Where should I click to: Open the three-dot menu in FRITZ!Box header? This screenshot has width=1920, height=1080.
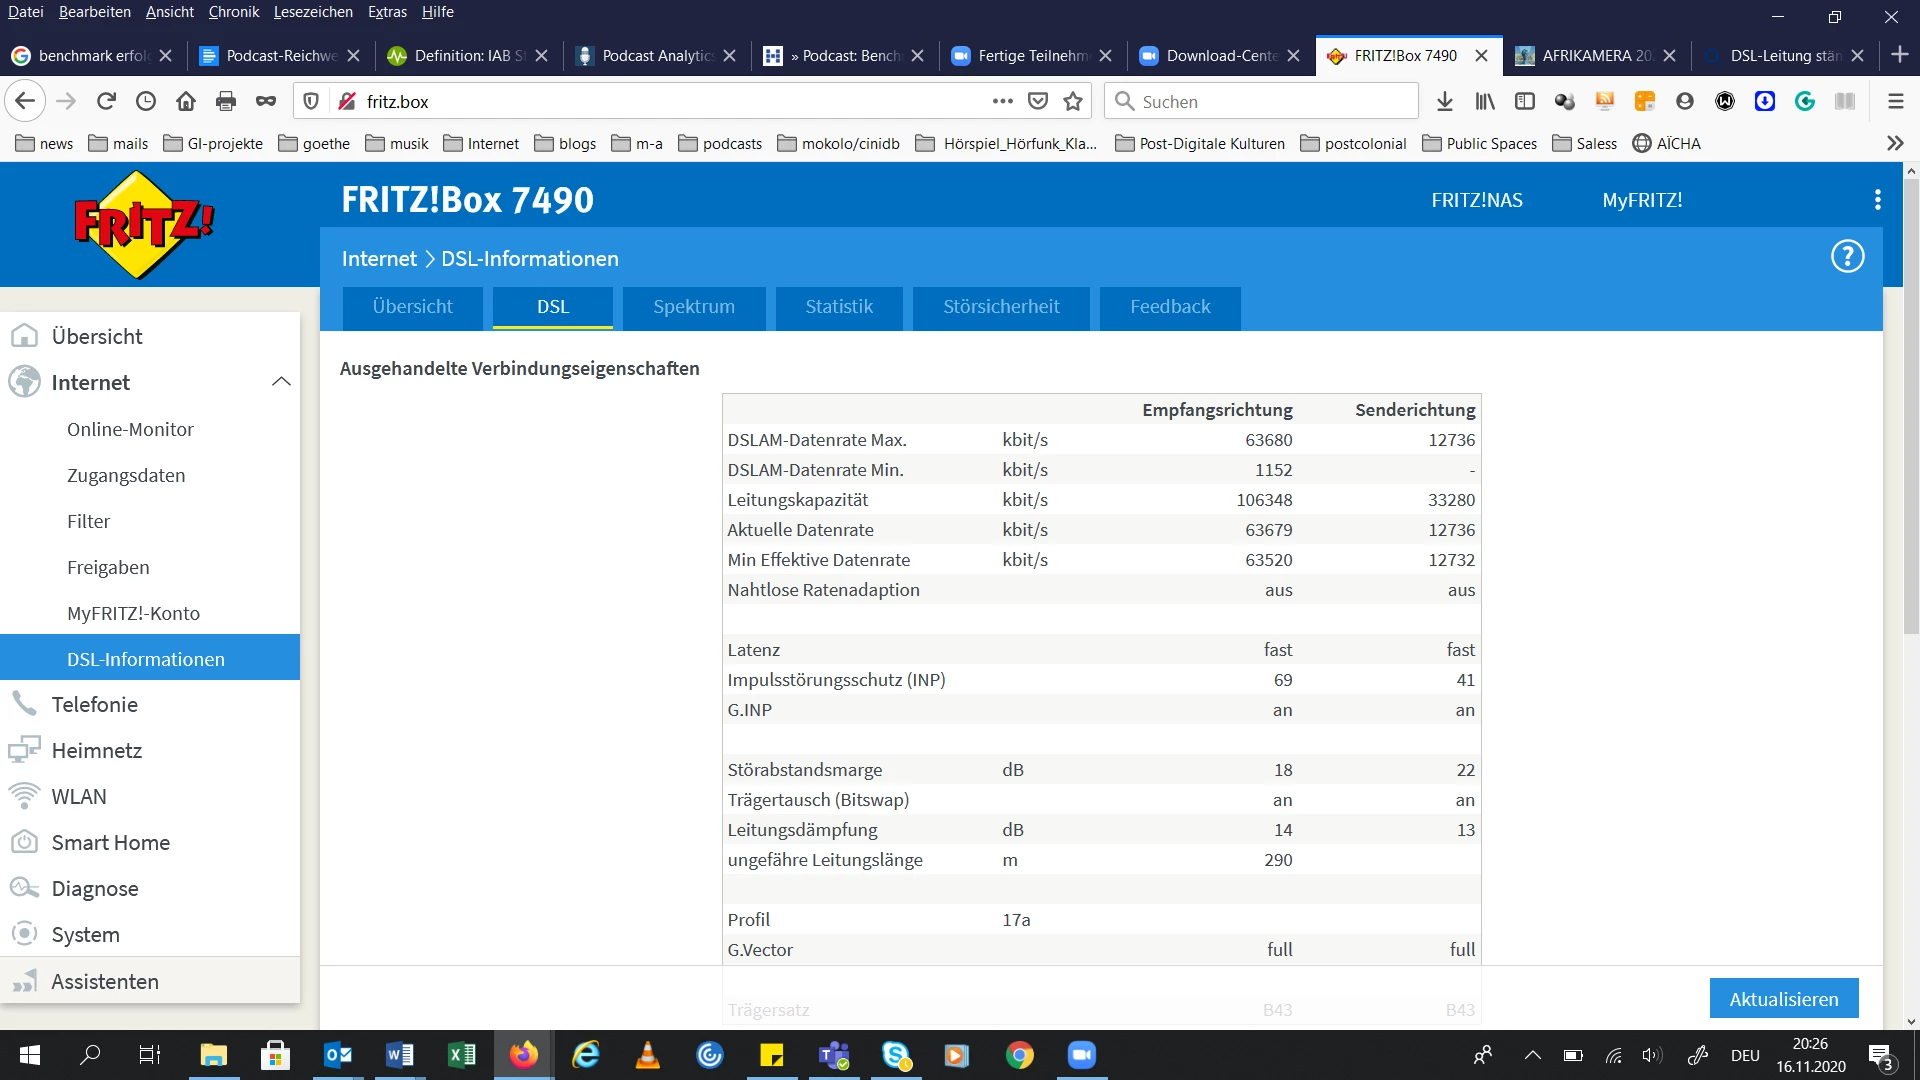click(1877, 200)
